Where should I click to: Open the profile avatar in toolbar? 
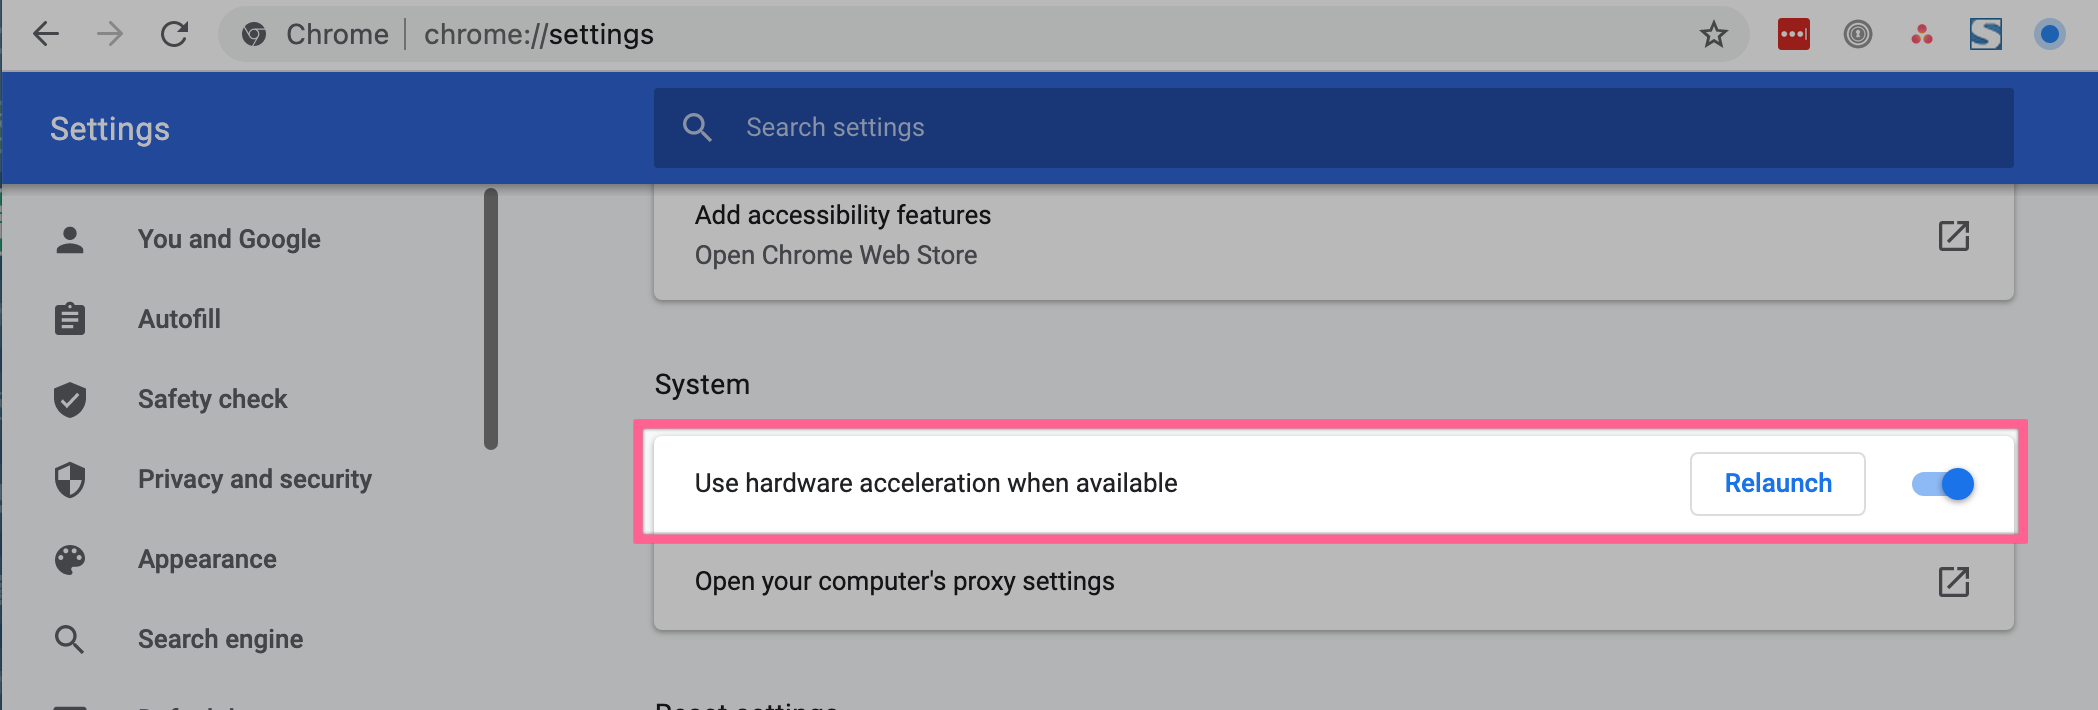[x=2049, y=35]
